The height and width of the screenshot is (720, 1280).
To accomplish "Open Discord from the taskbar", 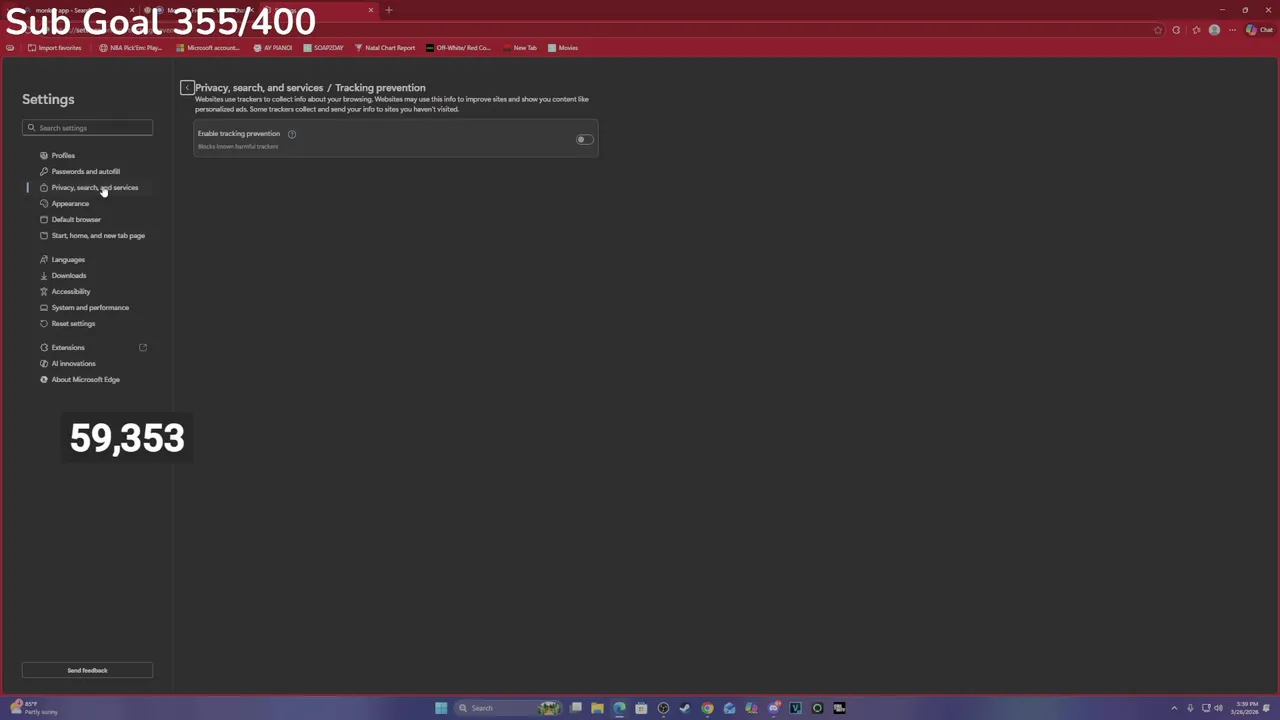I will [773, 708].
